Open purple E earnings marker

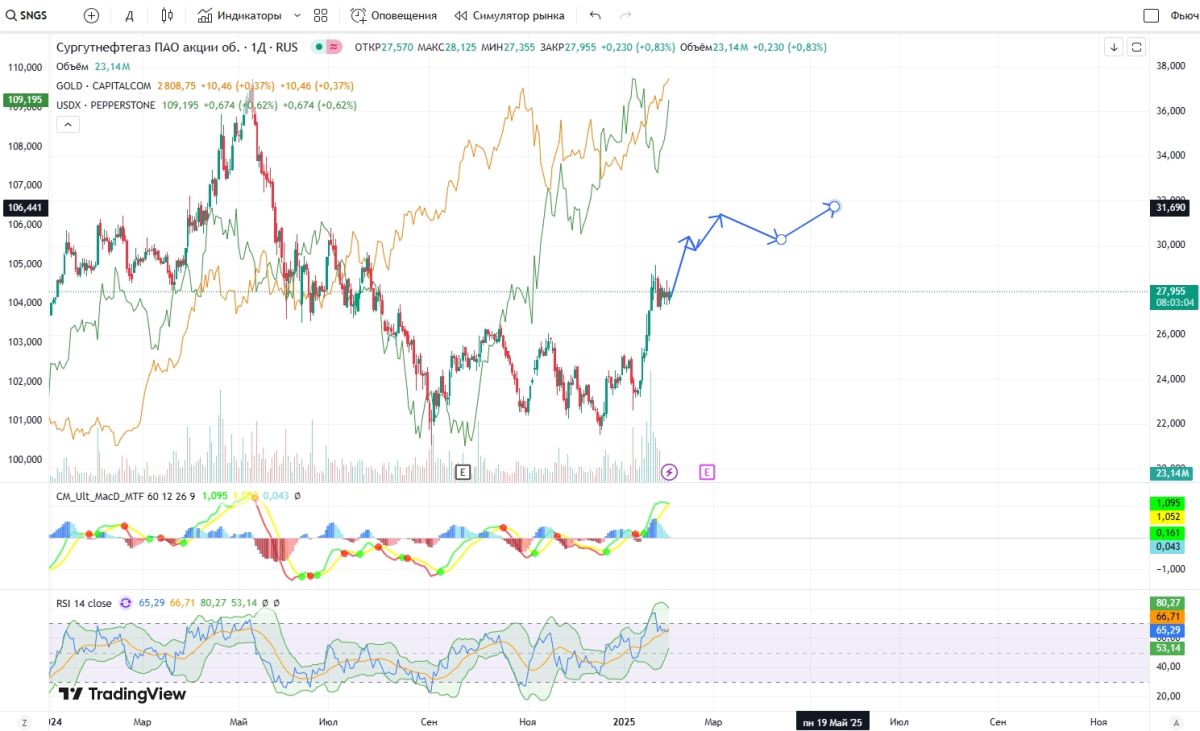[x=707, y=471]
